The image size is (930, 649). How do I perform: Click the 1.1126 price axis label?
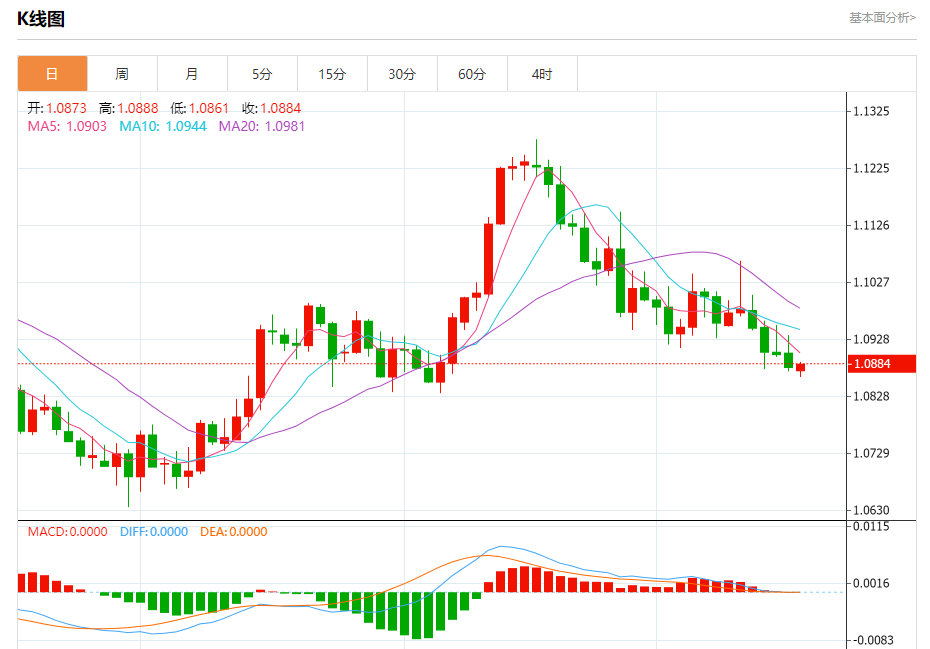click(871, 225)
